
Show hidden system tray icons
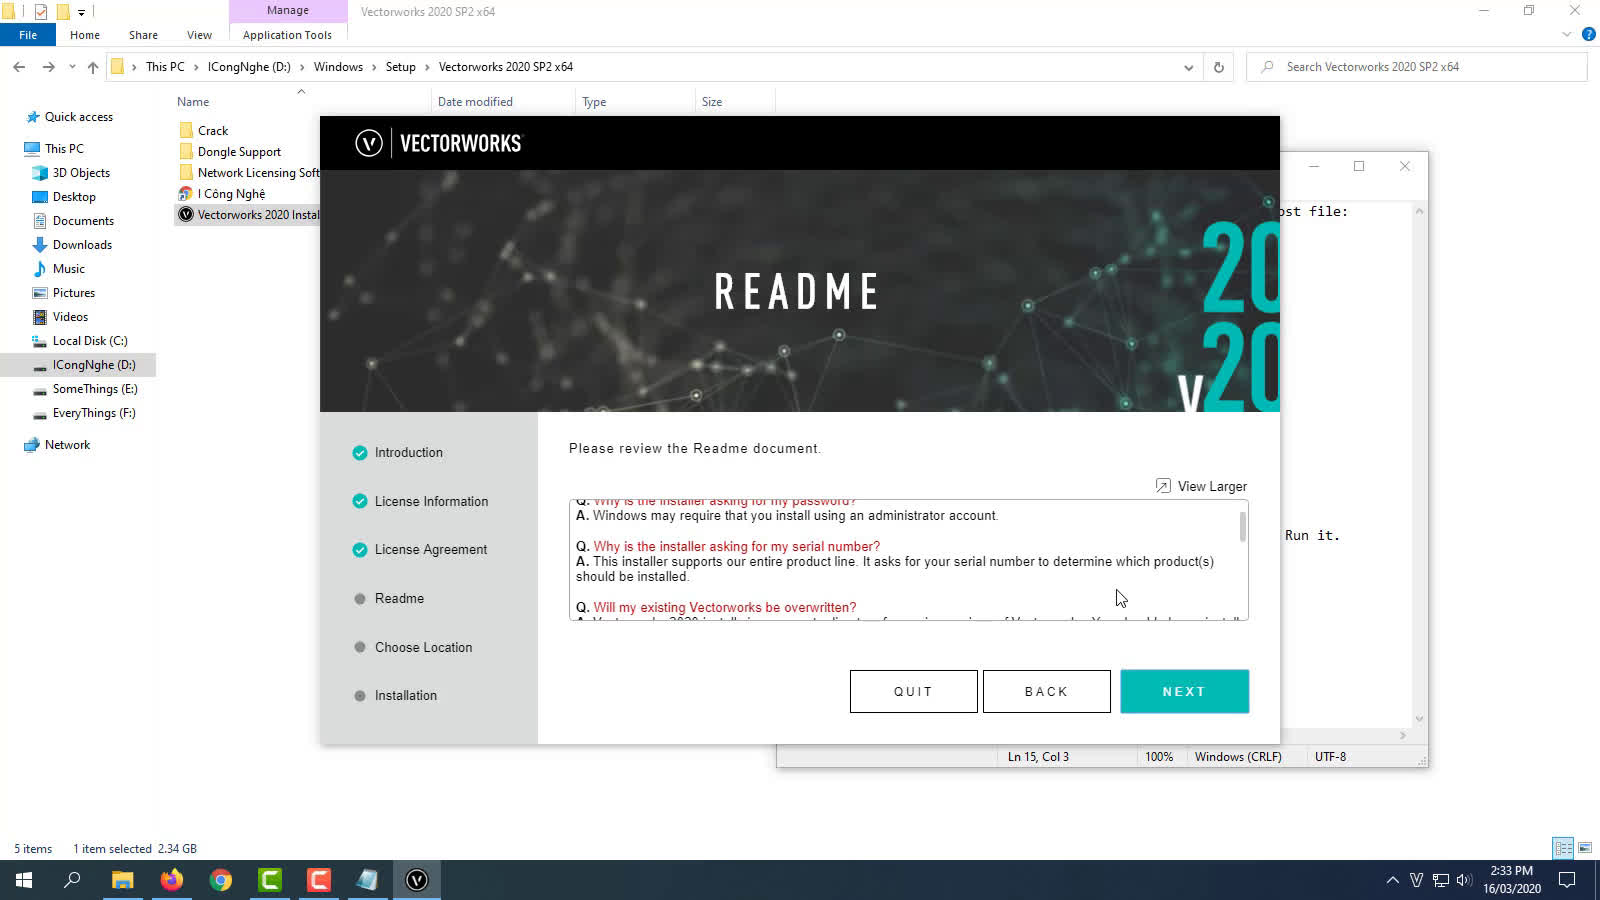tap(1392, 880)
